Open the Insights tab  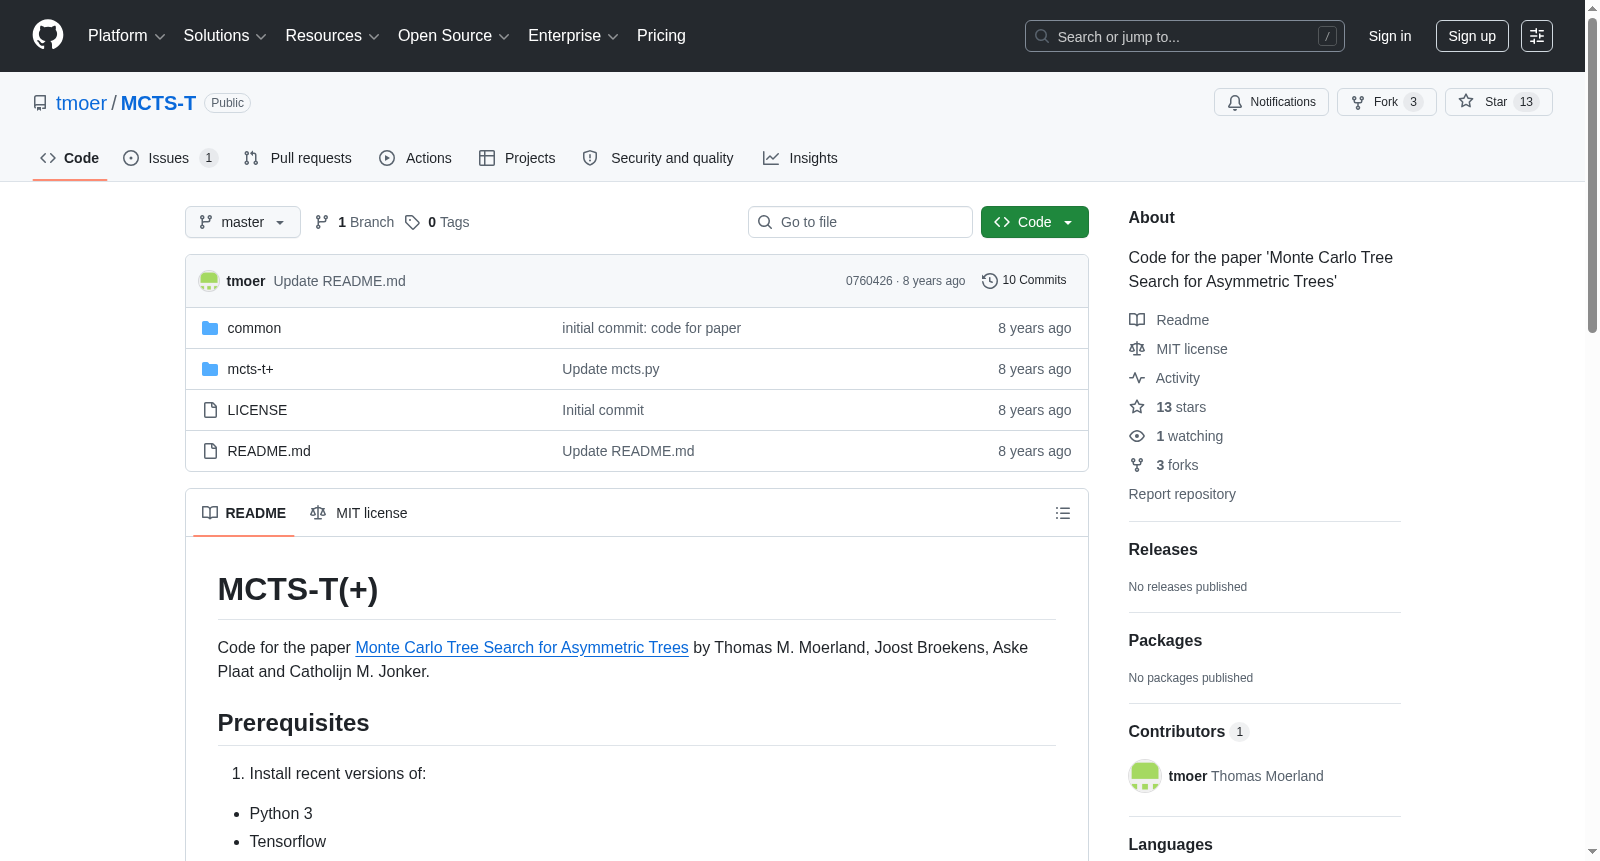(x=800, y=158)
